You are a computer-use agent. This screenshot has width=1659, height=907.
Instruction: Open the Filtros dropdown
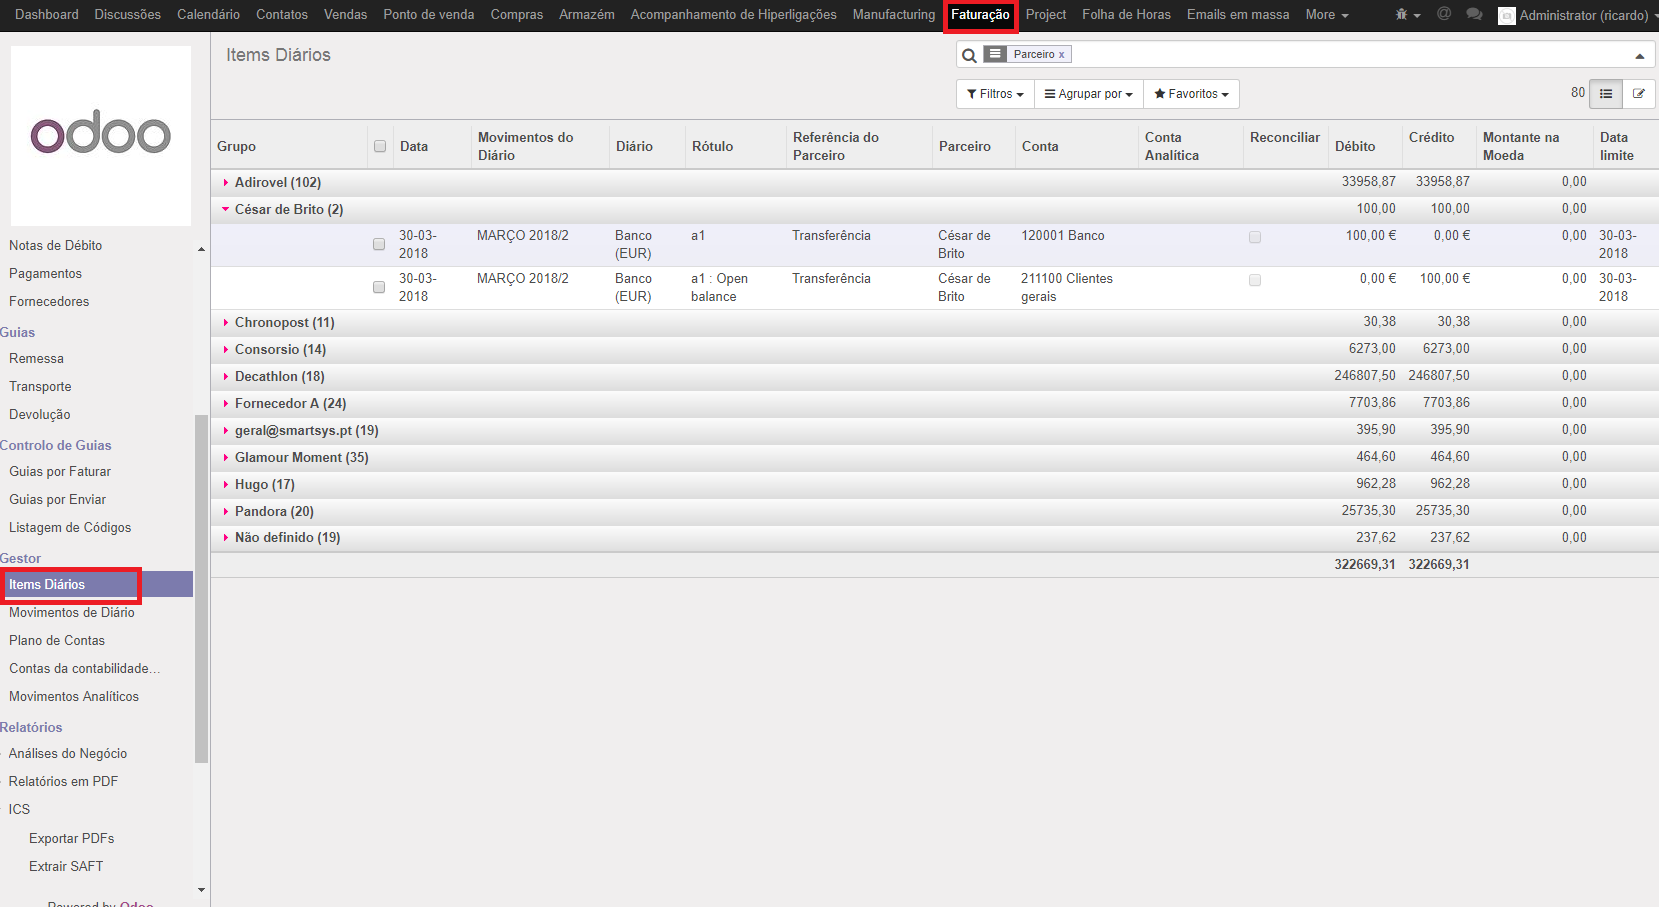click(995, 94)
